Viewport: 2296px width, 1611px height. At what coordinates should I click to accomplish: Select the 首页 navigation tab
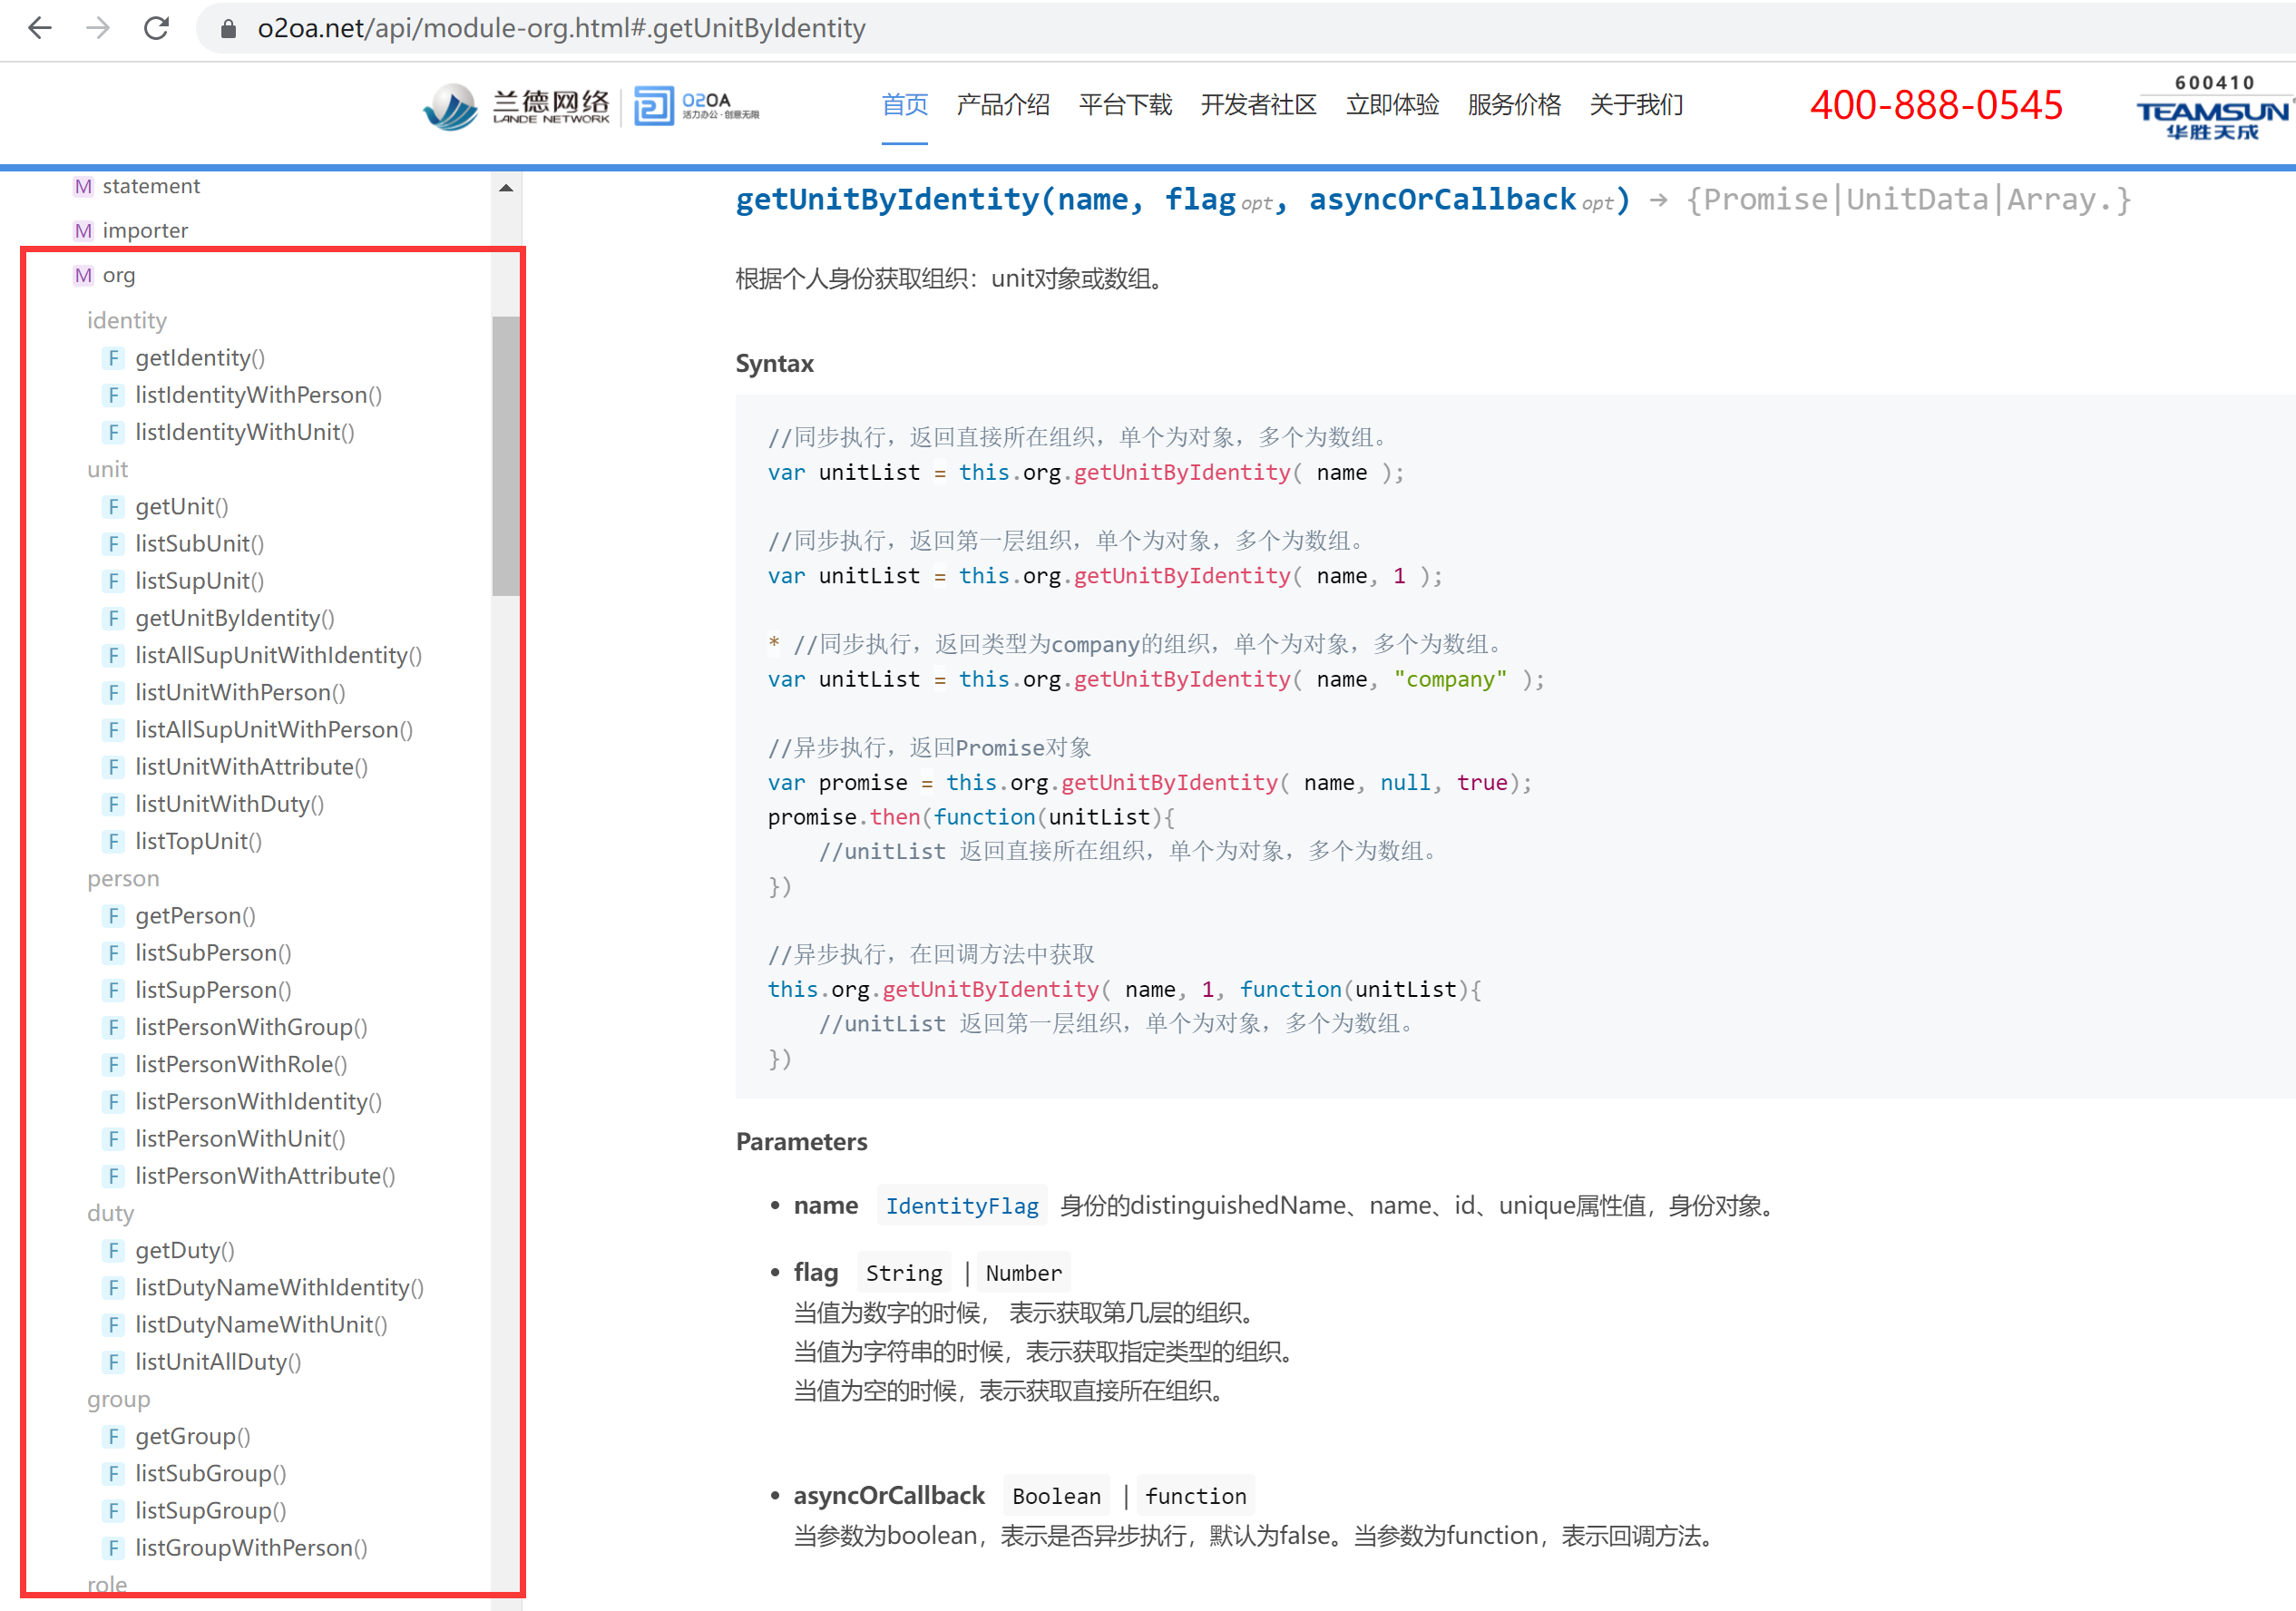point(904,105)
